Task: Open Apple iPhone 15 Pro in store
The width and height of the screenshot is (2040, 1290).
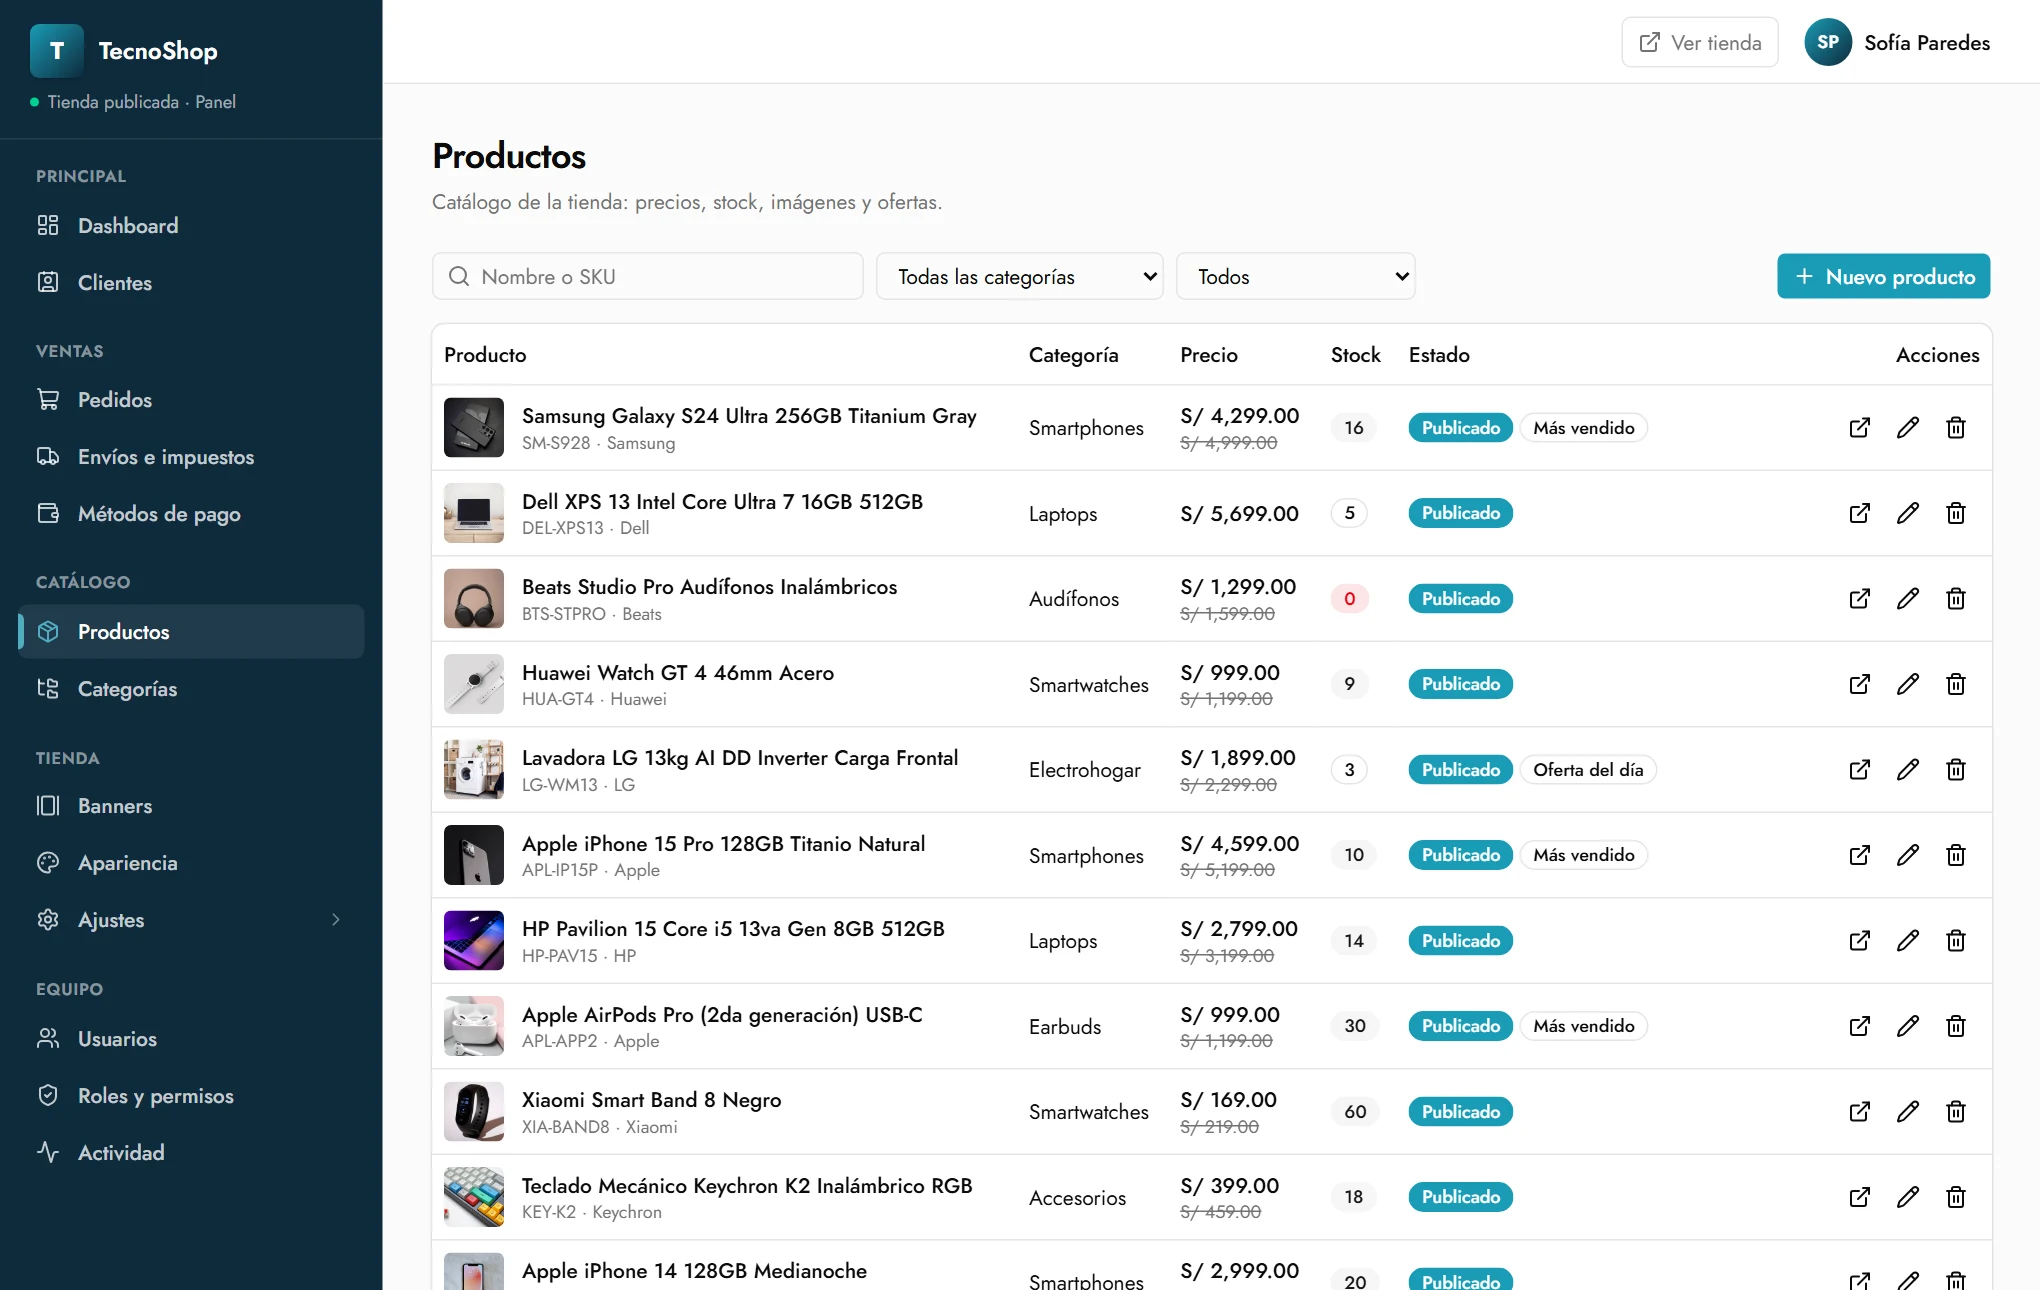Action: 1859,855
